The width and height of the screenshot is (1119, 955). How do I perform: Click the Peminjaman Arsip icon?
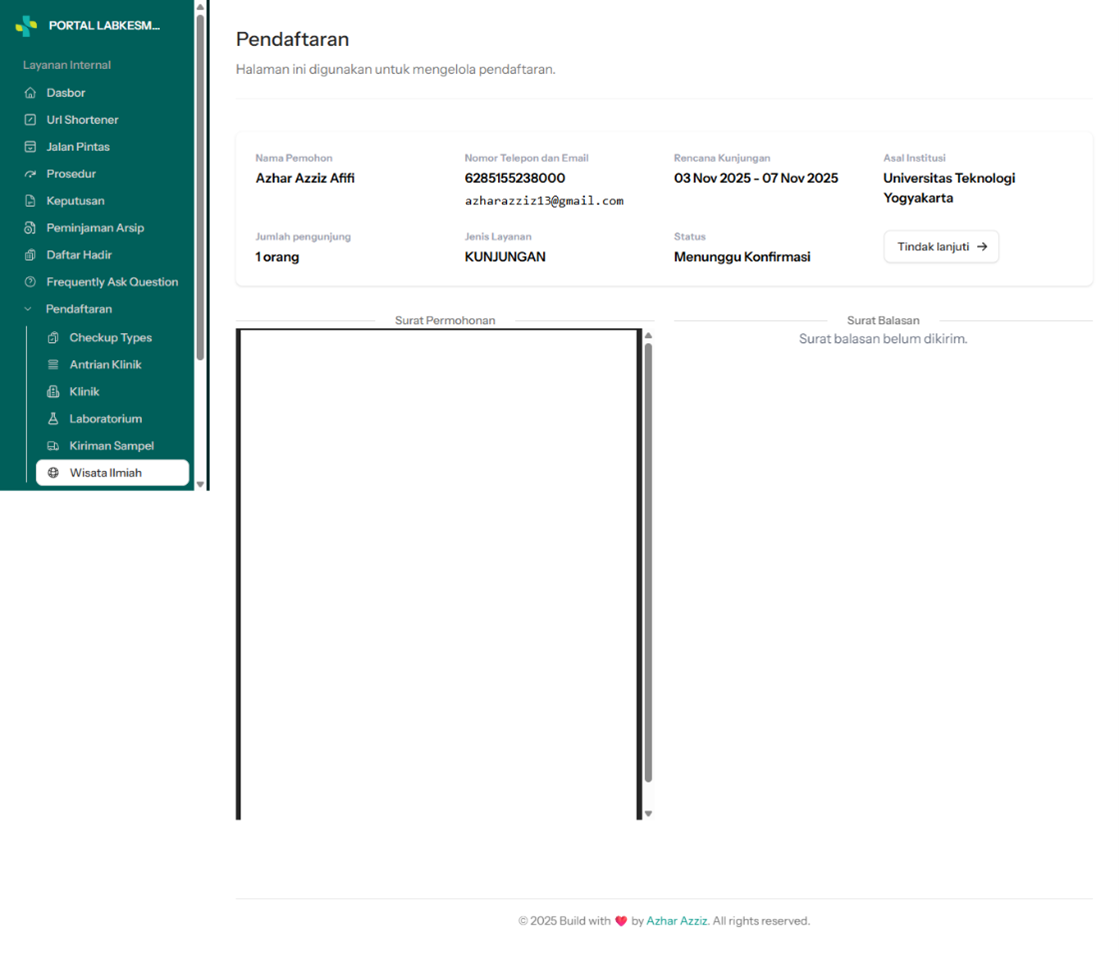(30, 228)
